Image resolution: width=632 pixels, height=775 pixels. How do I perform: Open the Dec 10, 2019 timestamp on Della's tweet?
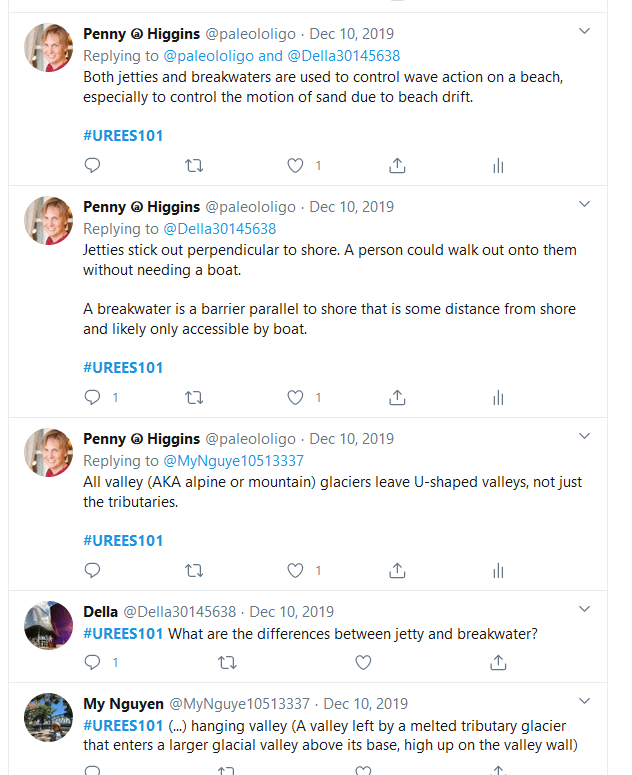click(x=291, y=612)
